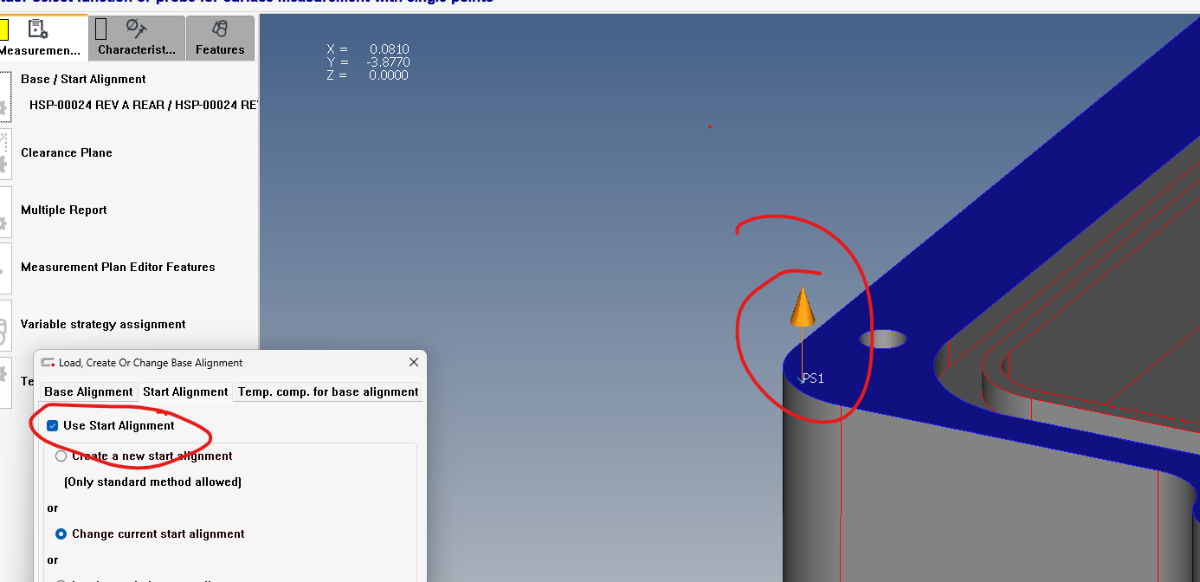Click the Features tab cylinder icon
Viewport: 1200px width, 582px height.
[220, 29]
